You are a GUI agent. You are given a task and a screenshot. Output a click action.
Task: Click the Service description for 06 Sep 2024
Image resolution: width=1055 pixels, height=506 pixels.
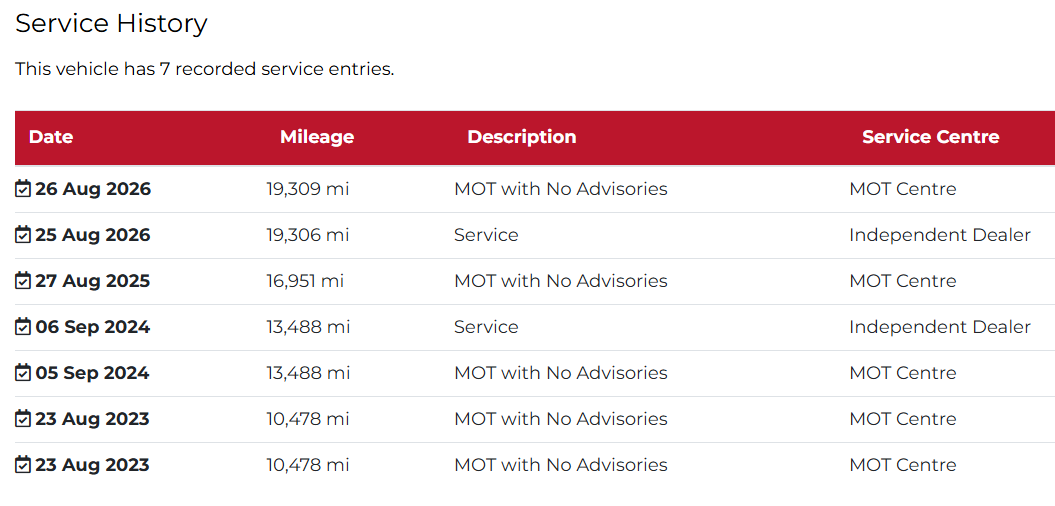click(x=486, y=327)
